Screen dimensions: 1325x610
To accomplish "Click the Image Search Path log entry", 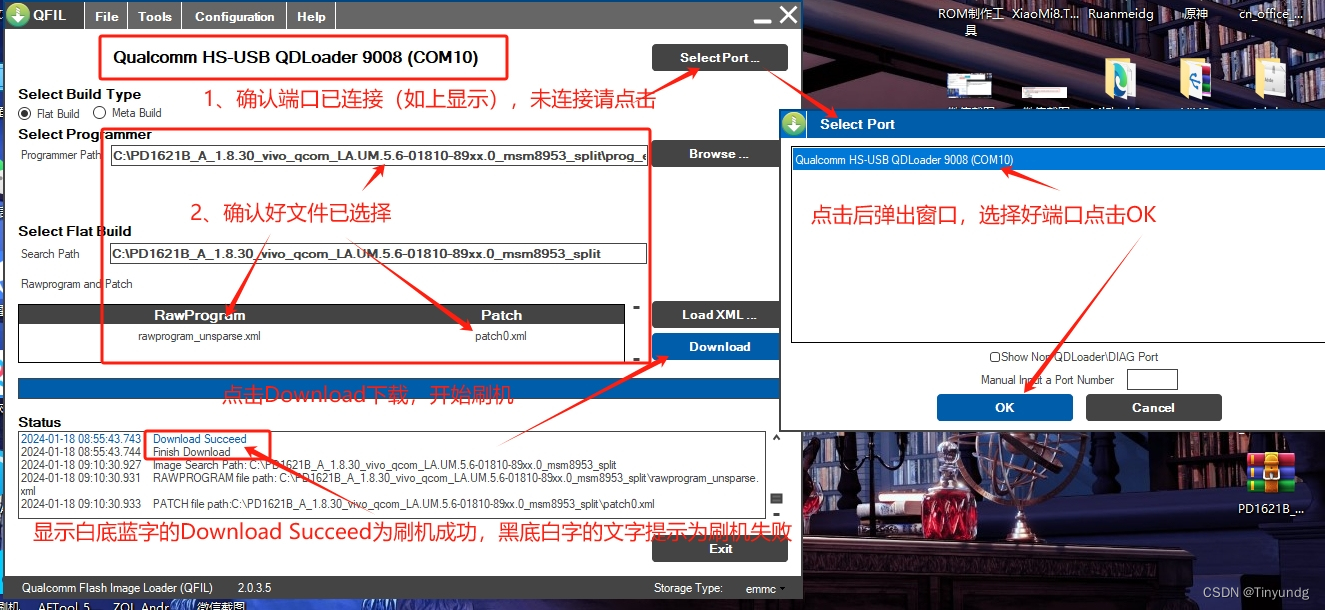I will 384,465.
